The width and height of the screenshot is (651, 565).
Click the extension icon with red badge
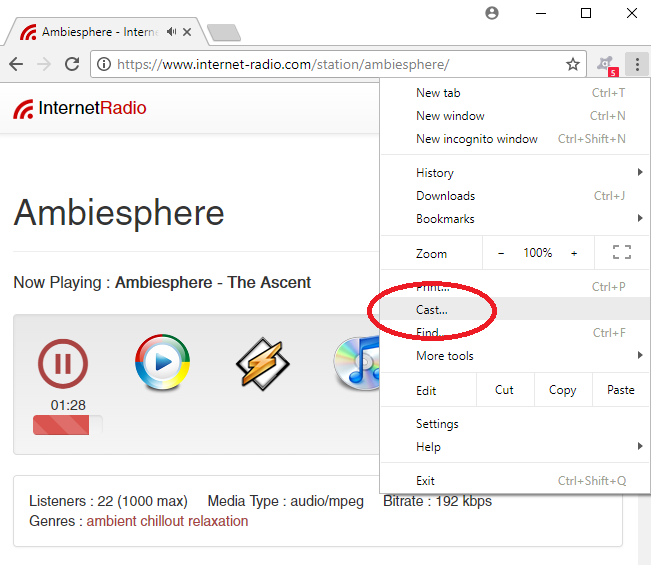(x=605, y=64)
